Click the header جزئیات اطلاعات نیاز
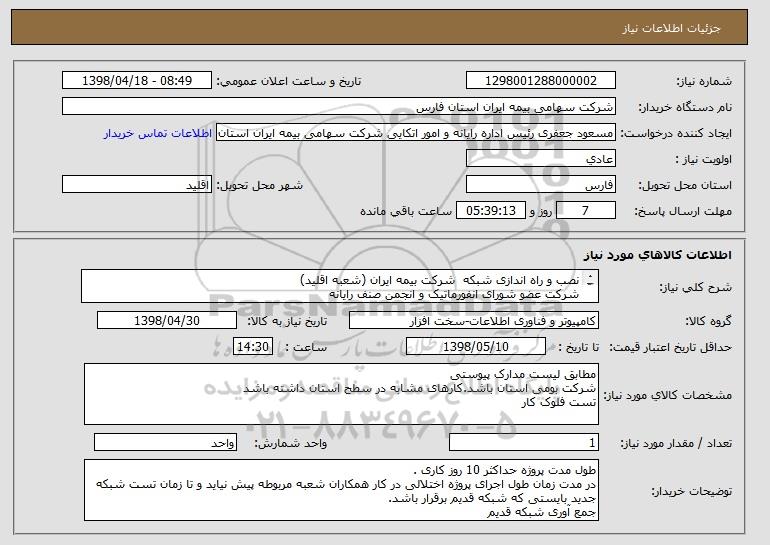The width and height of the screenshot is (770, 545). 671,28
